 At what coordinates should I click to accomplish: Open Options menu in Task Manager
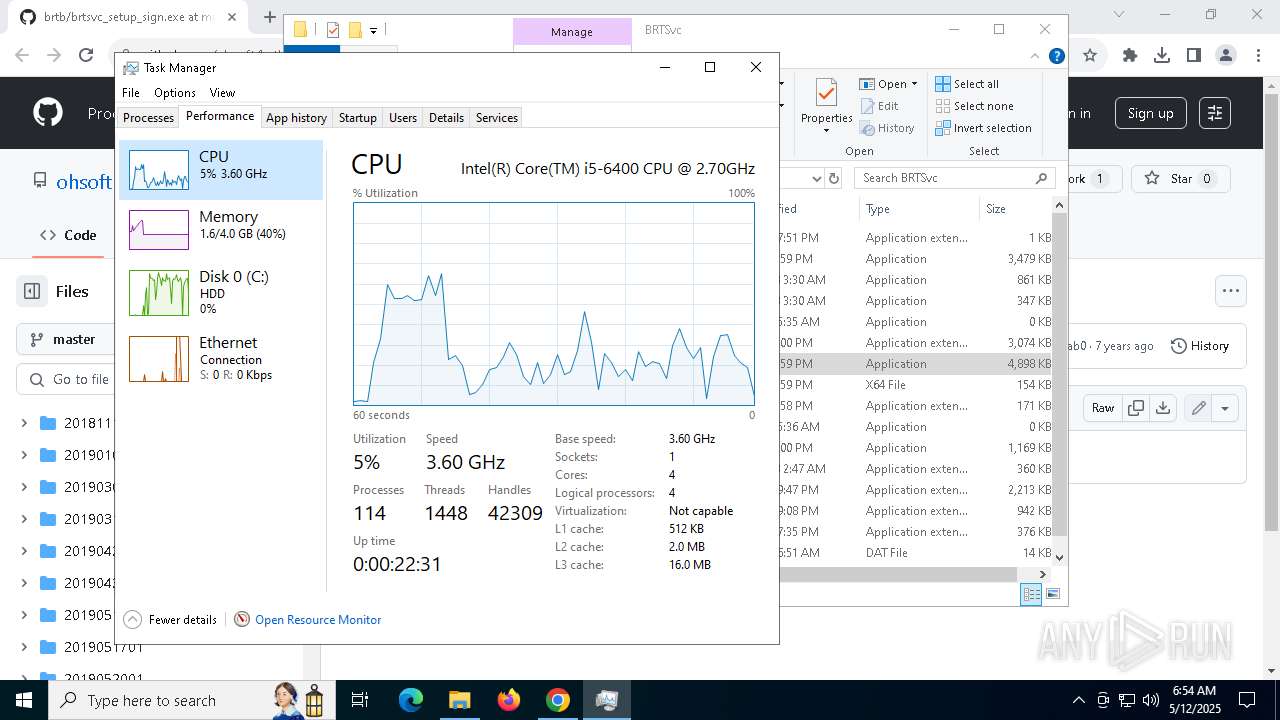pyautogui.click(x=175, y=92)
